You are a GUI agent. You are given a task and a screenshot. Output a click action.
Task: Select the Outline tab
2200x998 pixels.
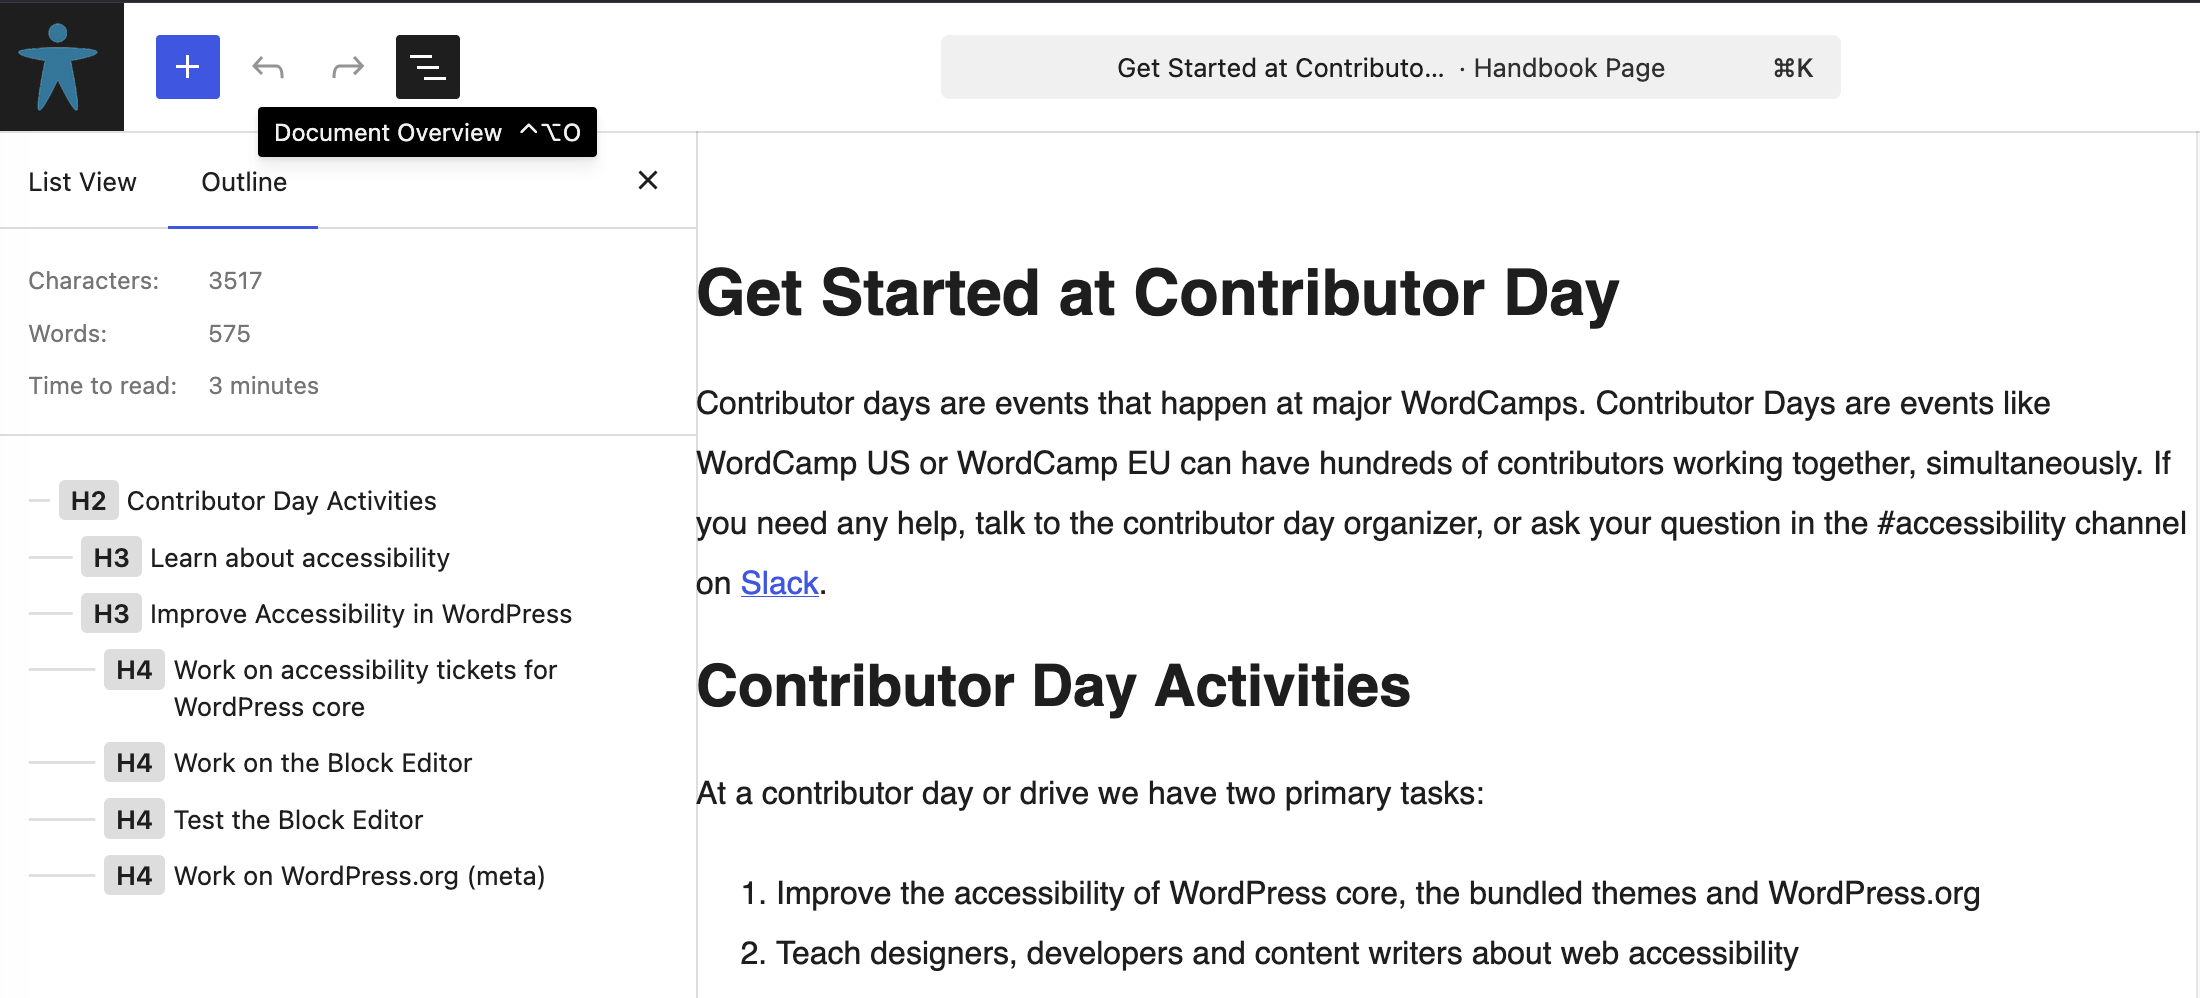(243, 181)
